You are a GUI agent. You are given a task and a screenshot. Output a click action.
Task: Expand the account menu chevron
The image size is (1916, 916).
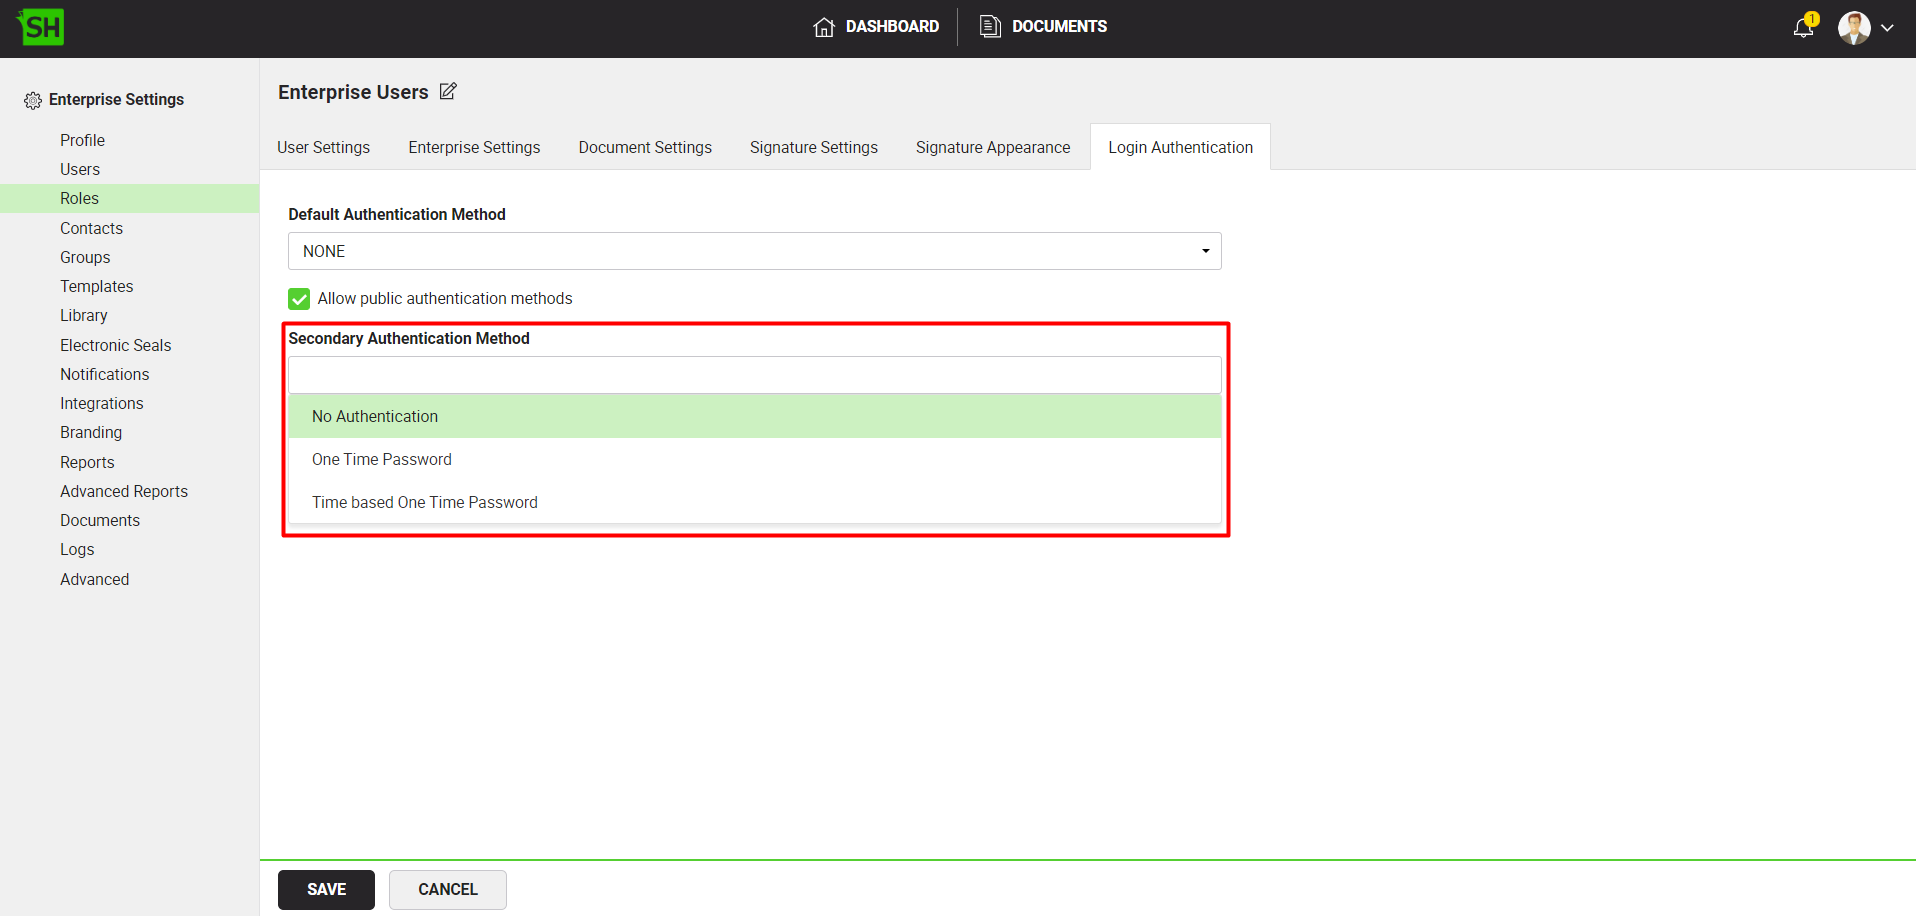tap(1887, 28)
